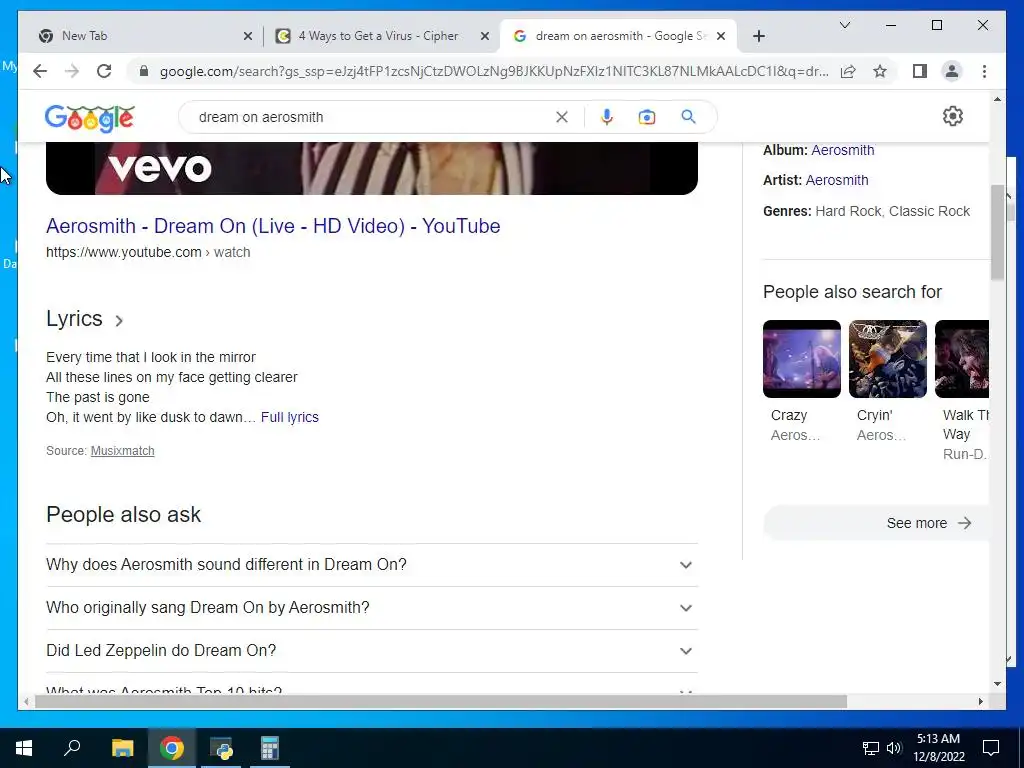Click scroll right arrow at bottom
1024x768 pixels.
(x=980, y=702)
